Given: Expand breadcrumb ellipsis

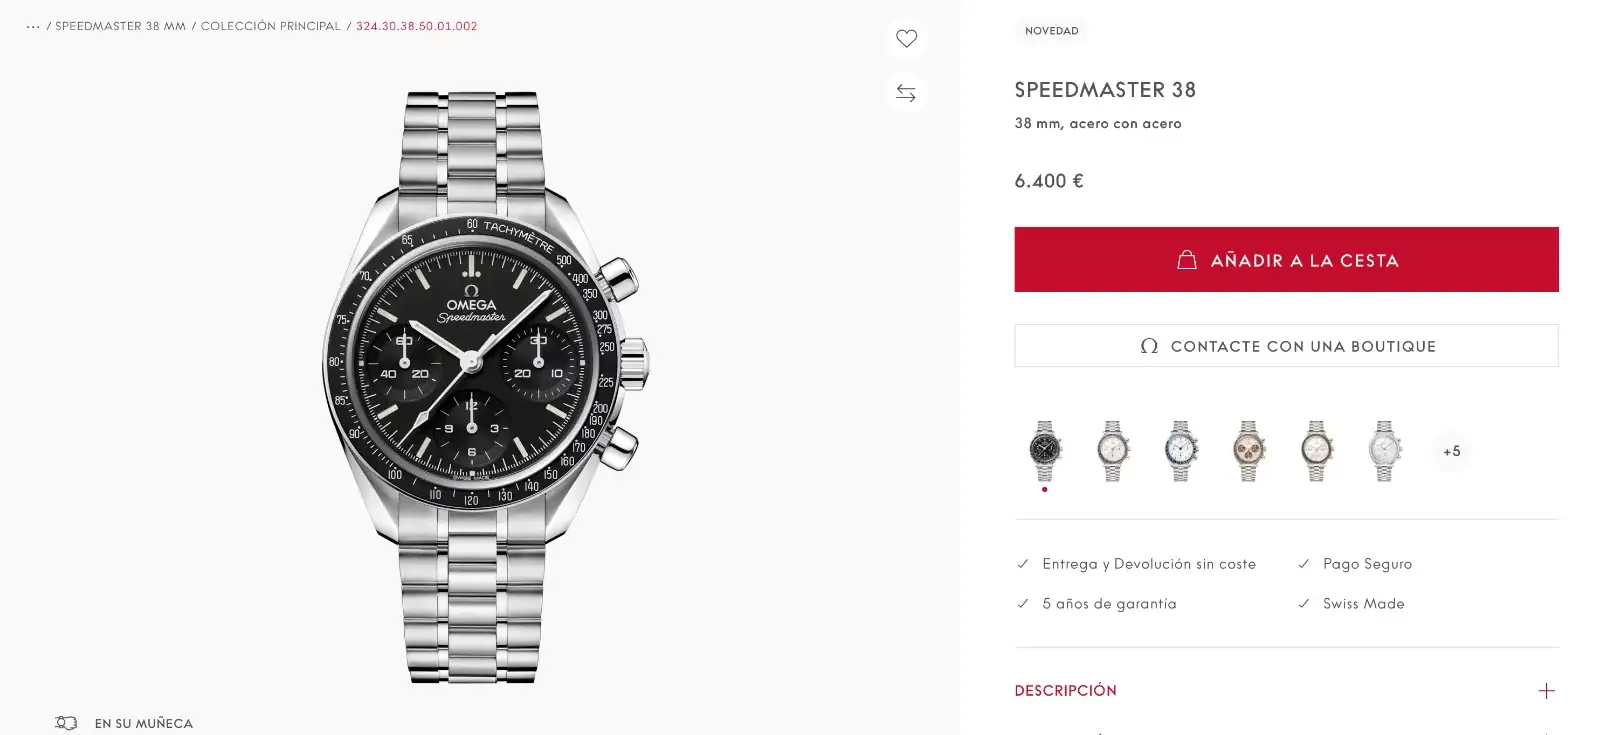Looking at the screenshot, I should [x=33, y=27].
